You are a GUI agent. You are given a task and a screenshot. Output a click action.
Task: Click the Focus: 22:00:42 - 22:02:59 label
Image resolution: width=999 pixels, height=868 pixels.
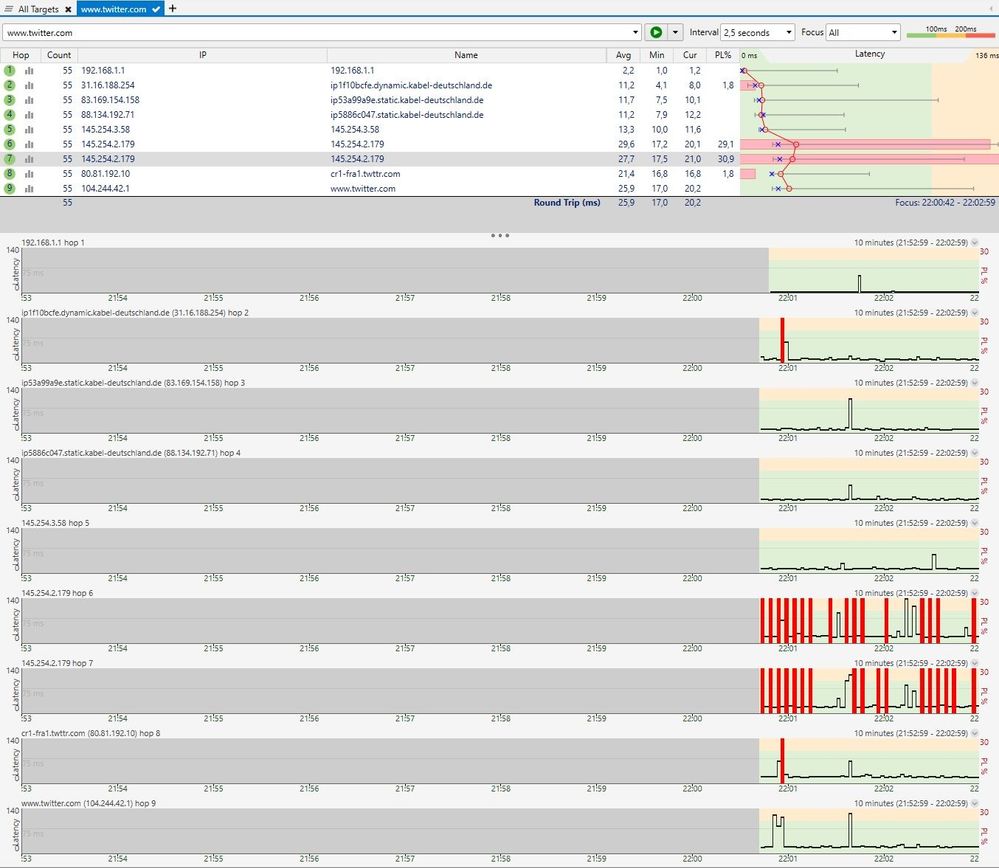(x=945, y=203)
